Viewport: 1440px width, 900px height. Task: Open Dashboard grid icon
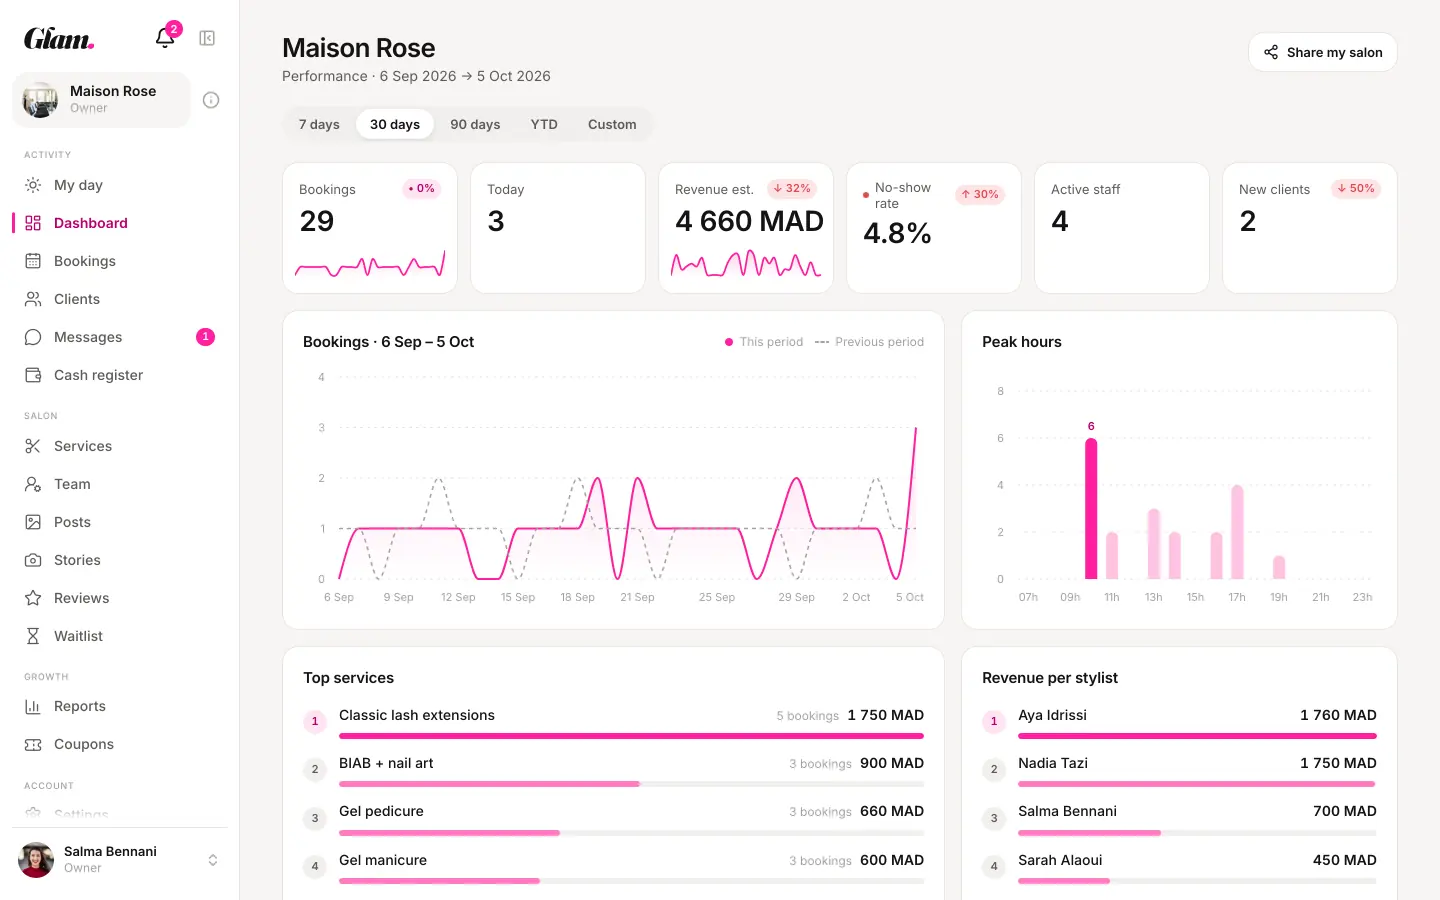[x=33, y=223]
